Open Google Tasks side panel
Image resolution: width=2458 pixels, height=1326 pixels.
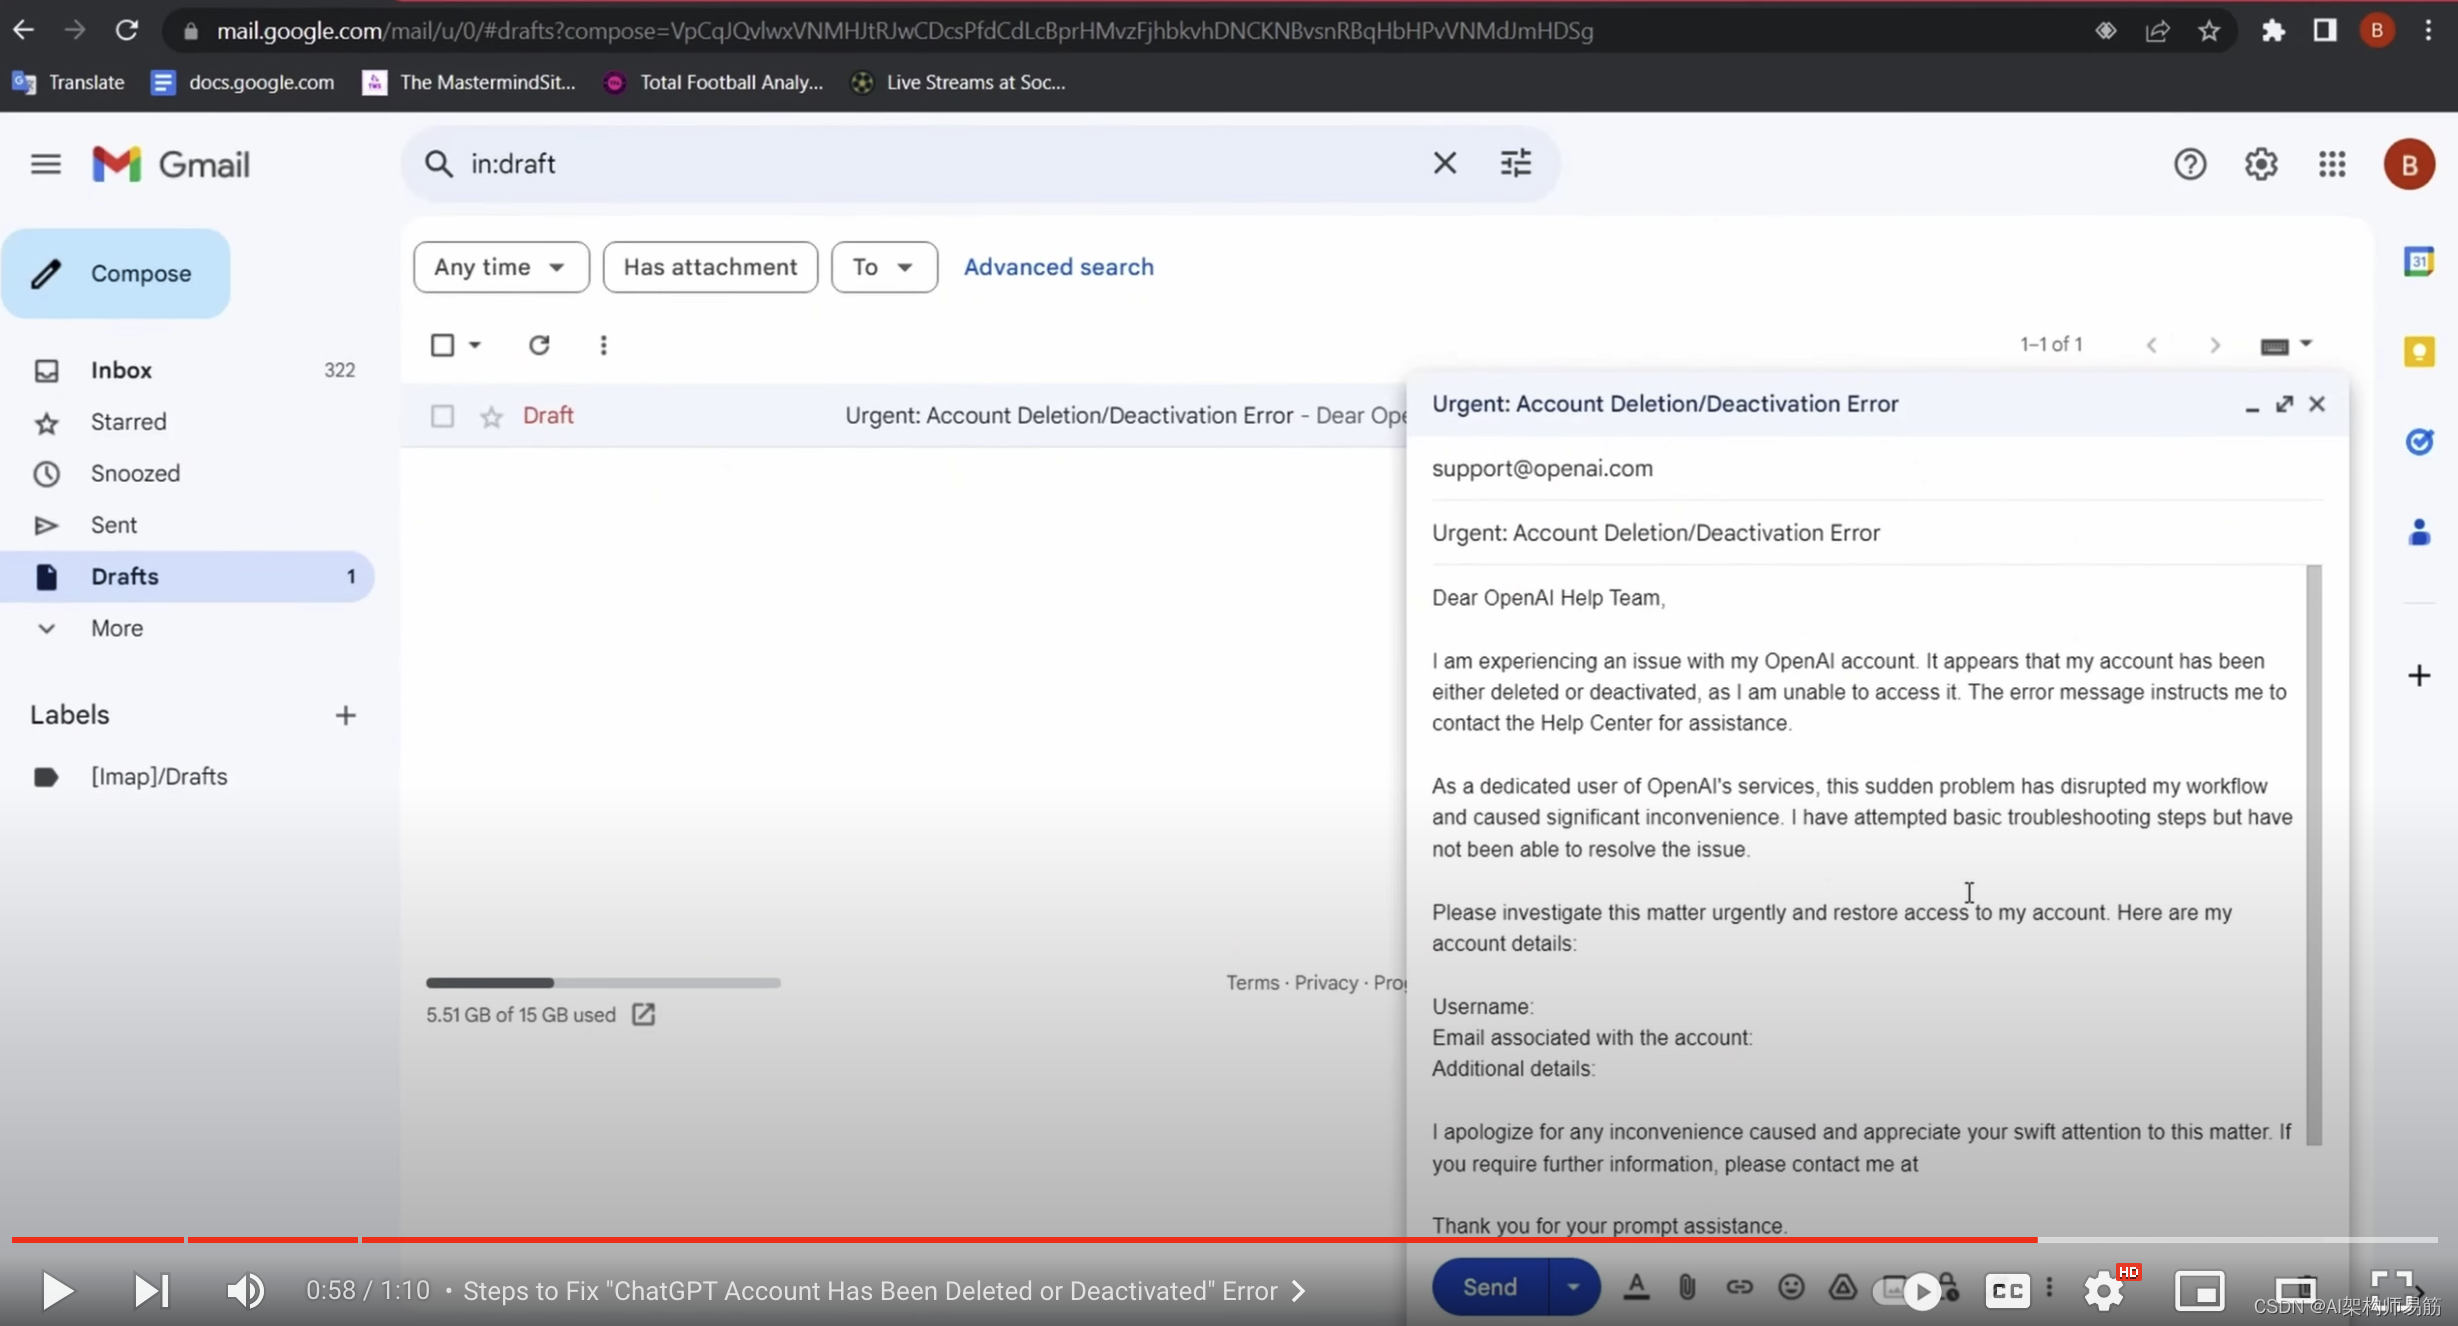[x=2418, y=441]
